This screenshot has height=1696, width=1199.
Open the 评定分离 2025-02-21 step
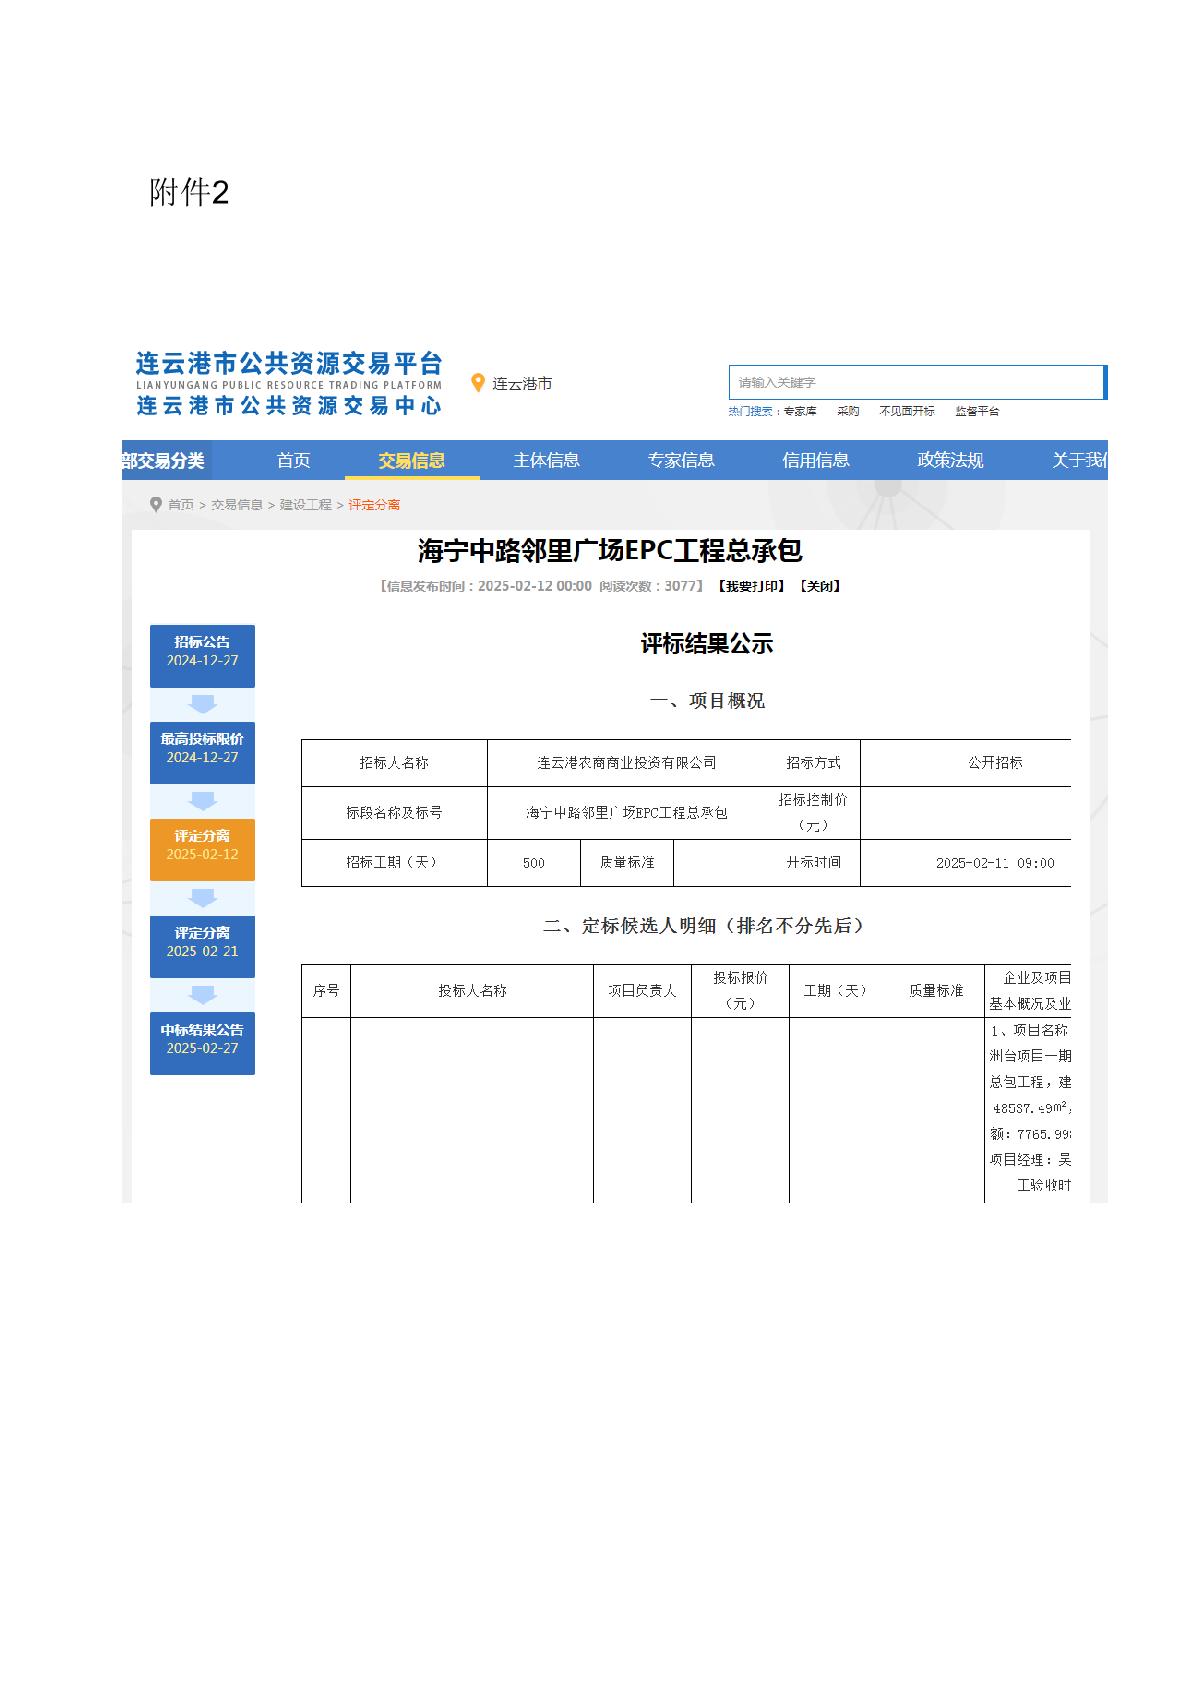pos(202,947)
